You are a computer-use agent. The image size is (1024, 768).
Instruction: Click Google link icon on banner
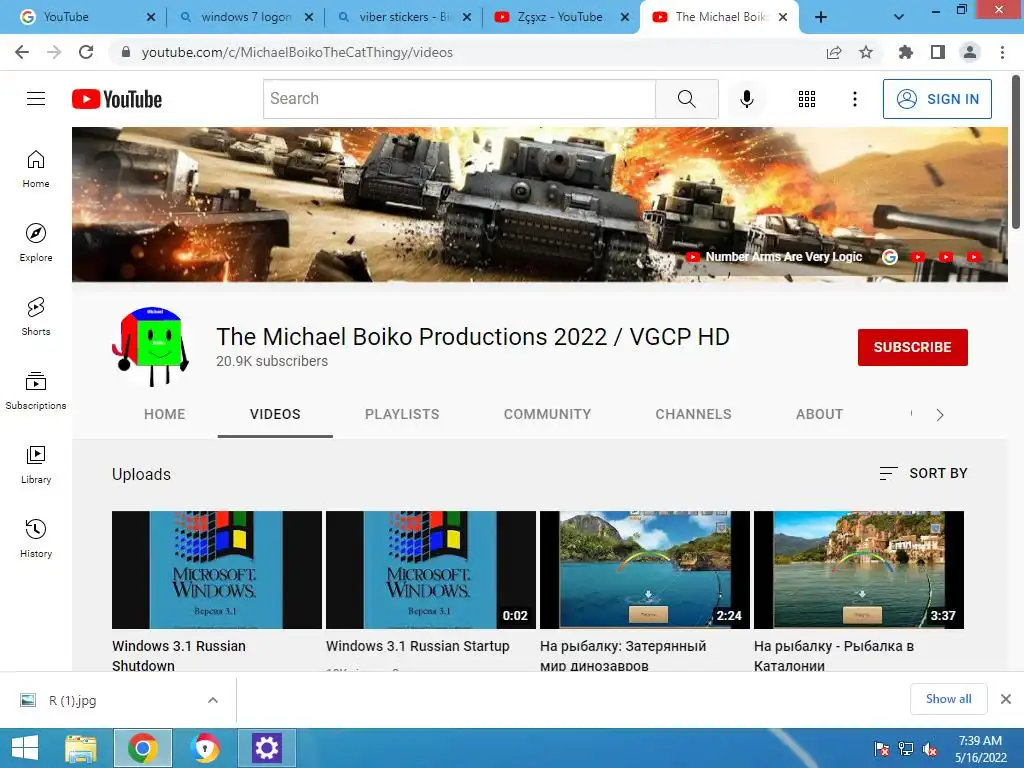pos(889,257)
